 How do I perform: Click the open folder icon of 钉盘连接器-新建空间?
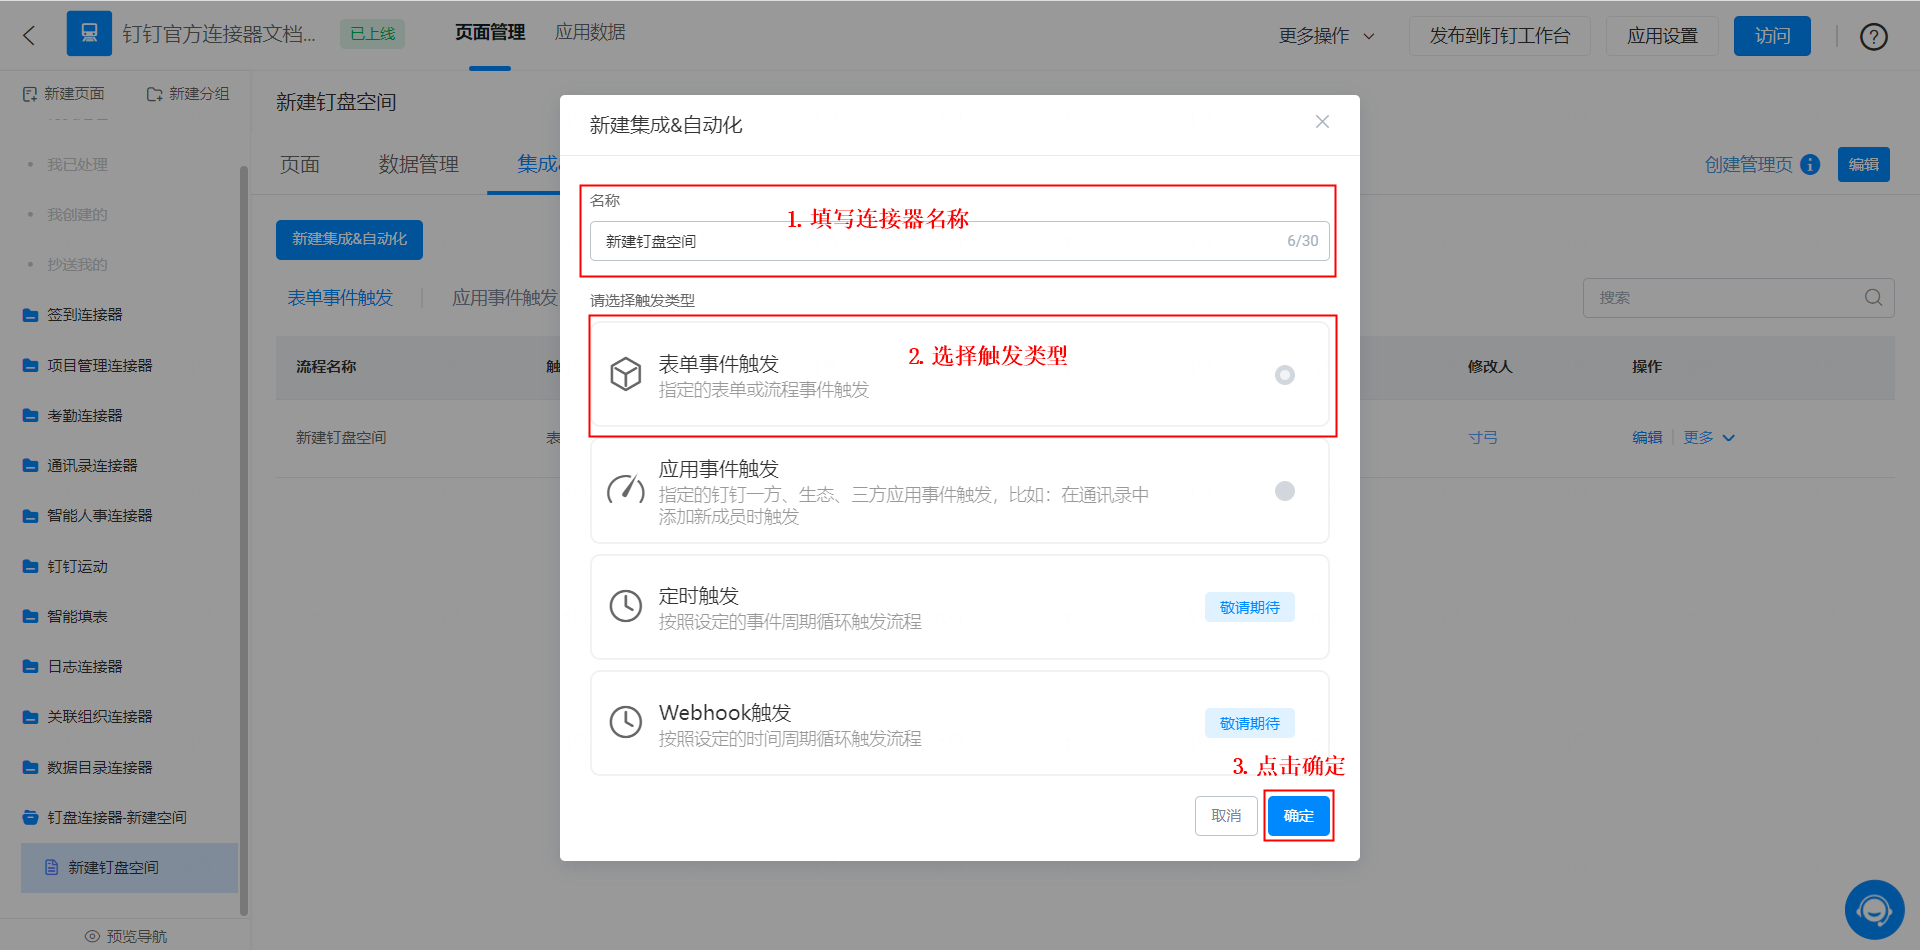coord(30,818)
